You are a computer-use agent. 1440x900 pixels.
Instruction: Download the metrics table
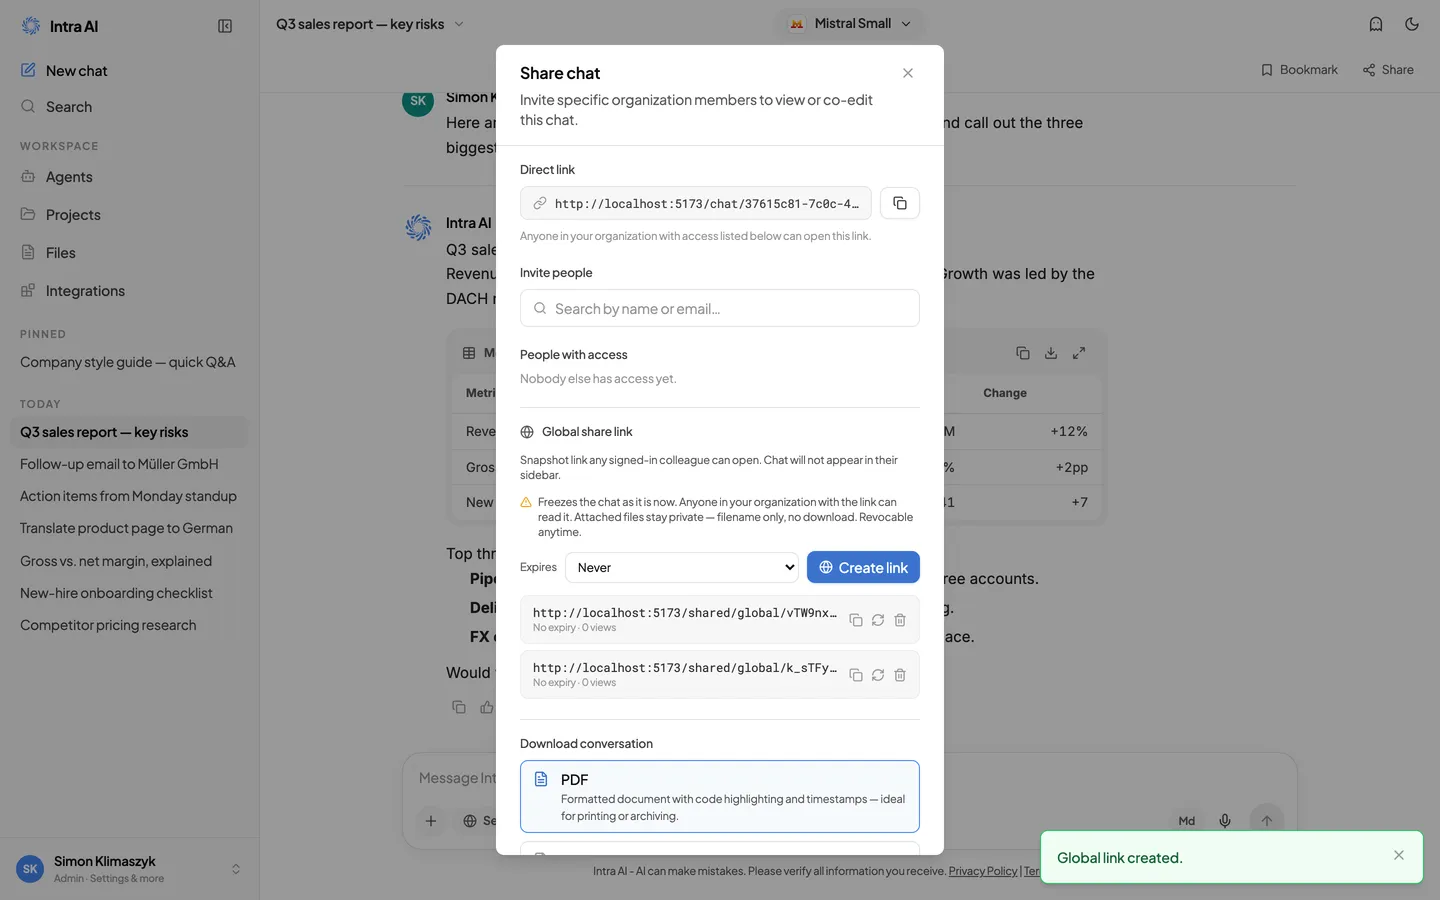pyautogui.click(x=1051, y=353)
